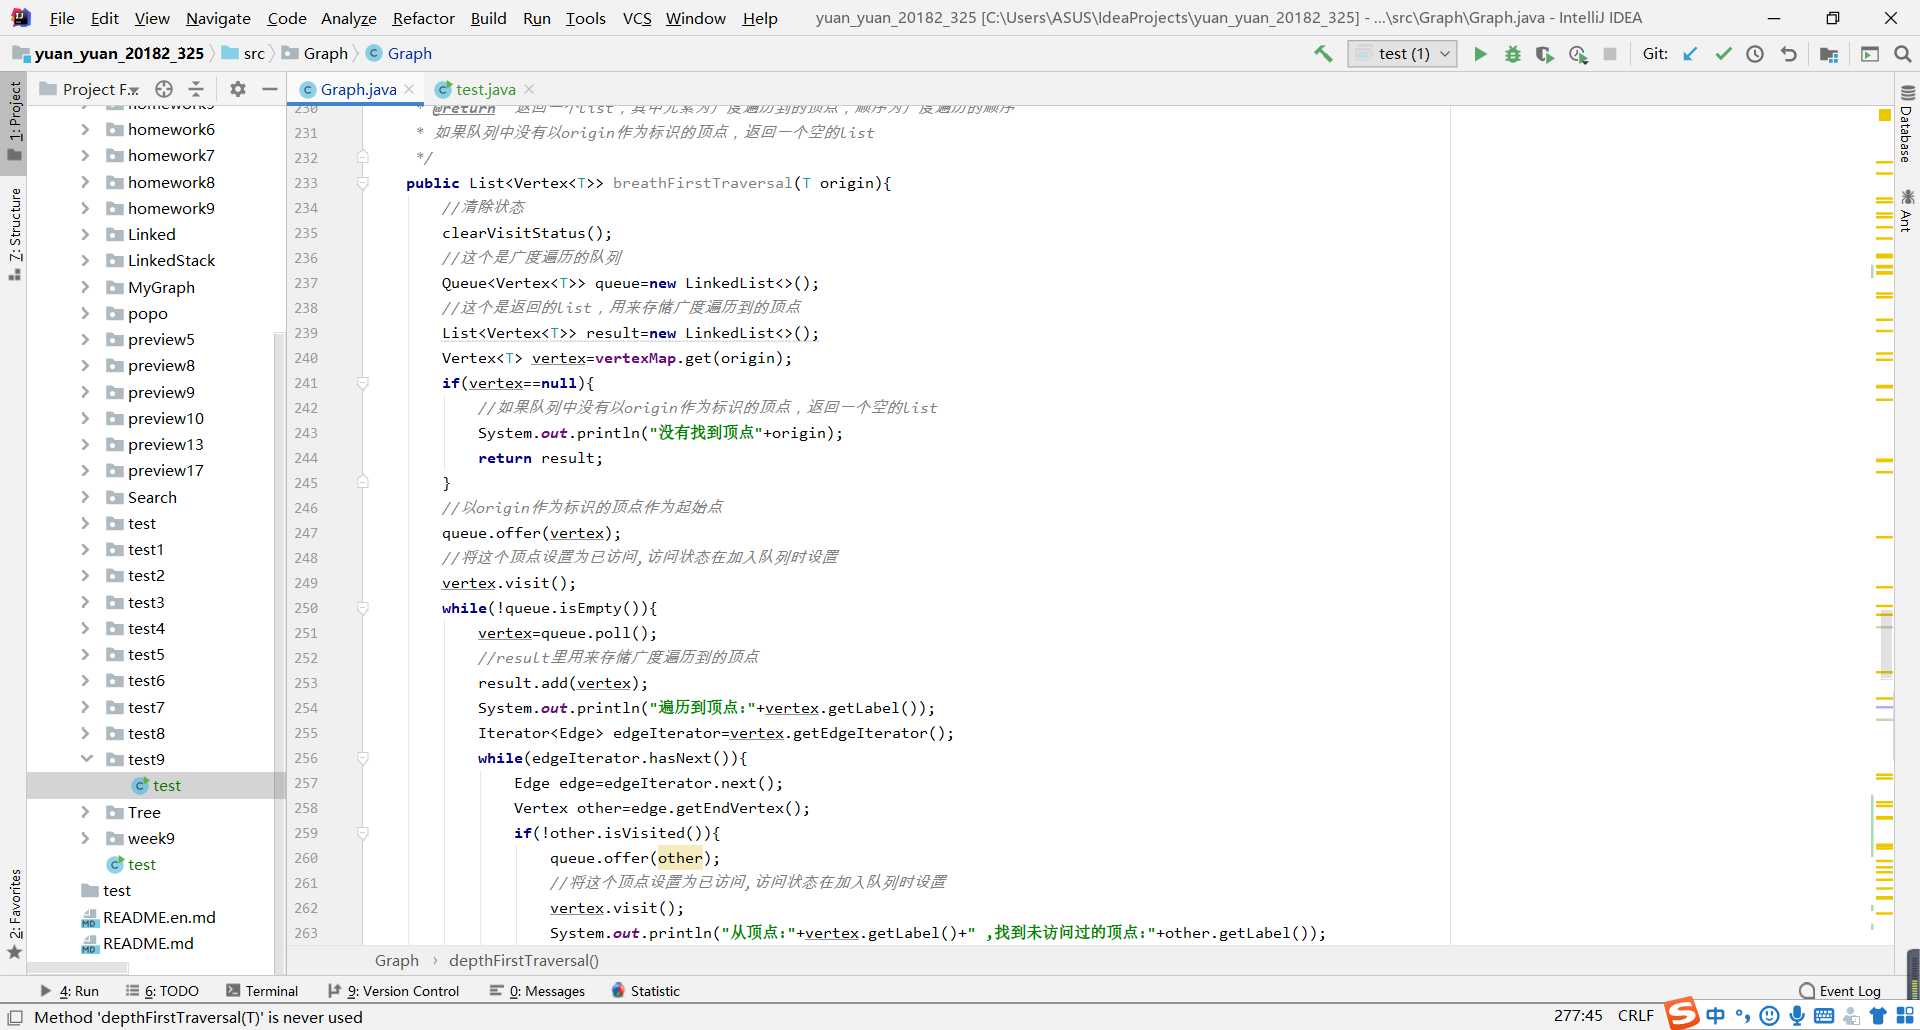Viewport: 1920px width, 1030px height.
Task: Run with coverage icon
Action: point(1545,54)
